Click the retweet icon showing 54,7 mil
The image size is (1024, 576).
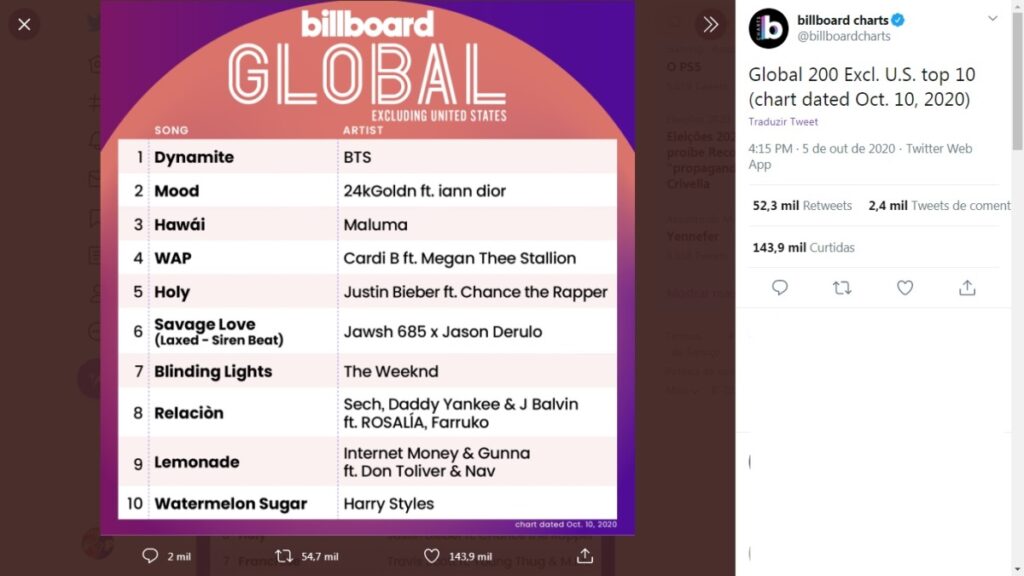tap(283, 556)
